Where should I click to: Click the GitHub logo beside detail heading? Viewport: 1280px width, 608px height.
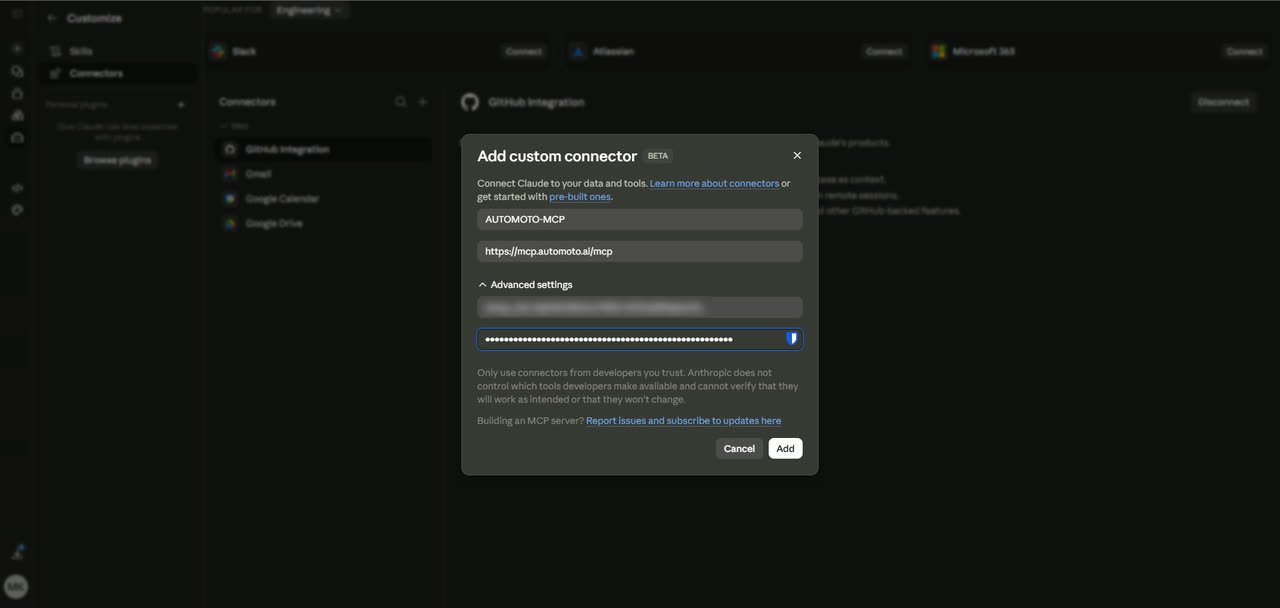470,102
